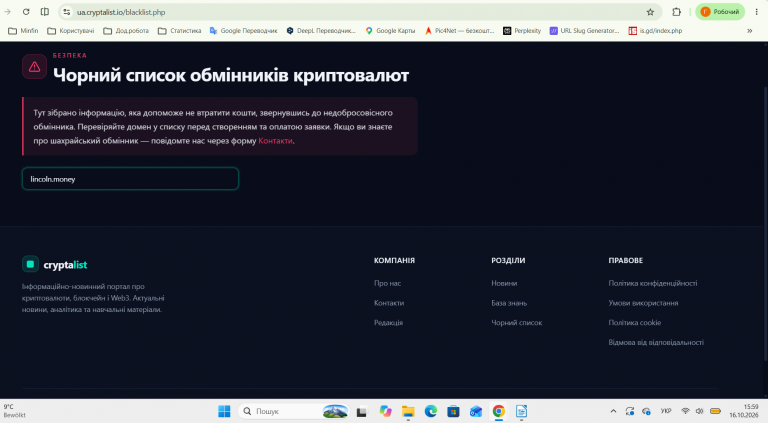Viewport: 768px width, 423px height.
Task: Open the Windows Start menu
Action: [x=224, y=411]
